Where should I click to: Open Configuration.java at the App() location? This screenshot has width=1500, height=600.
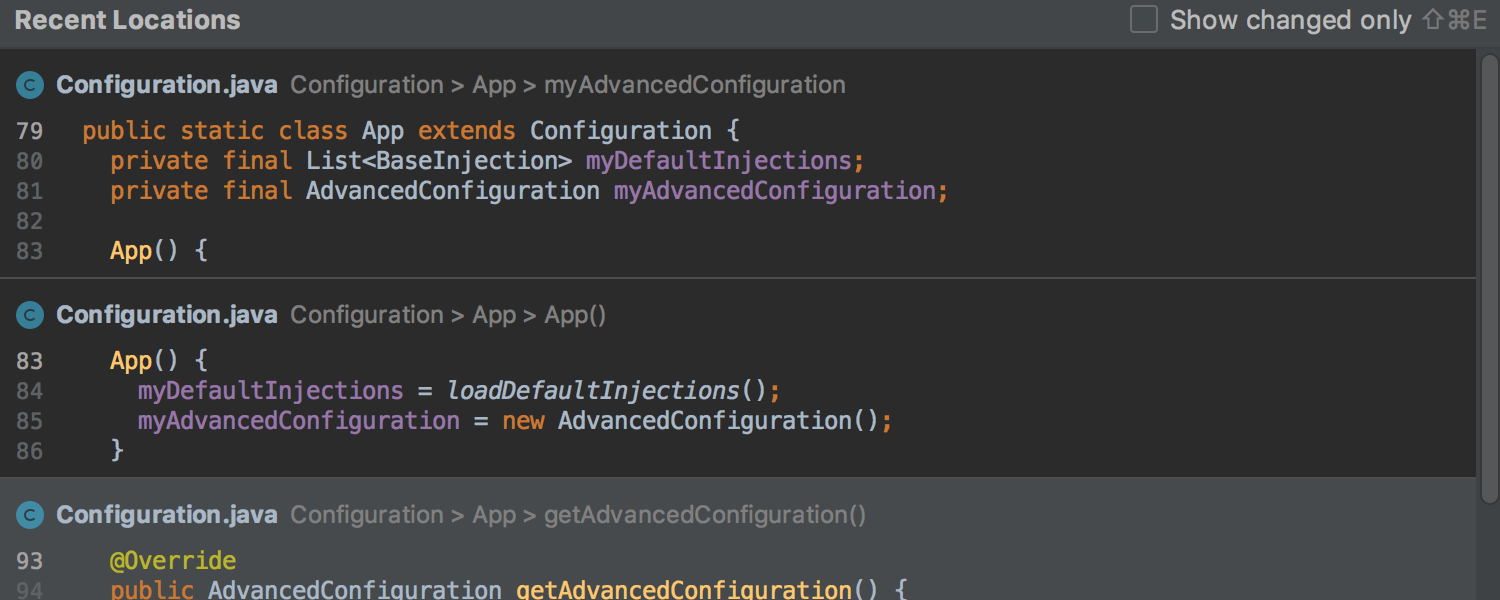click(166, 315)
